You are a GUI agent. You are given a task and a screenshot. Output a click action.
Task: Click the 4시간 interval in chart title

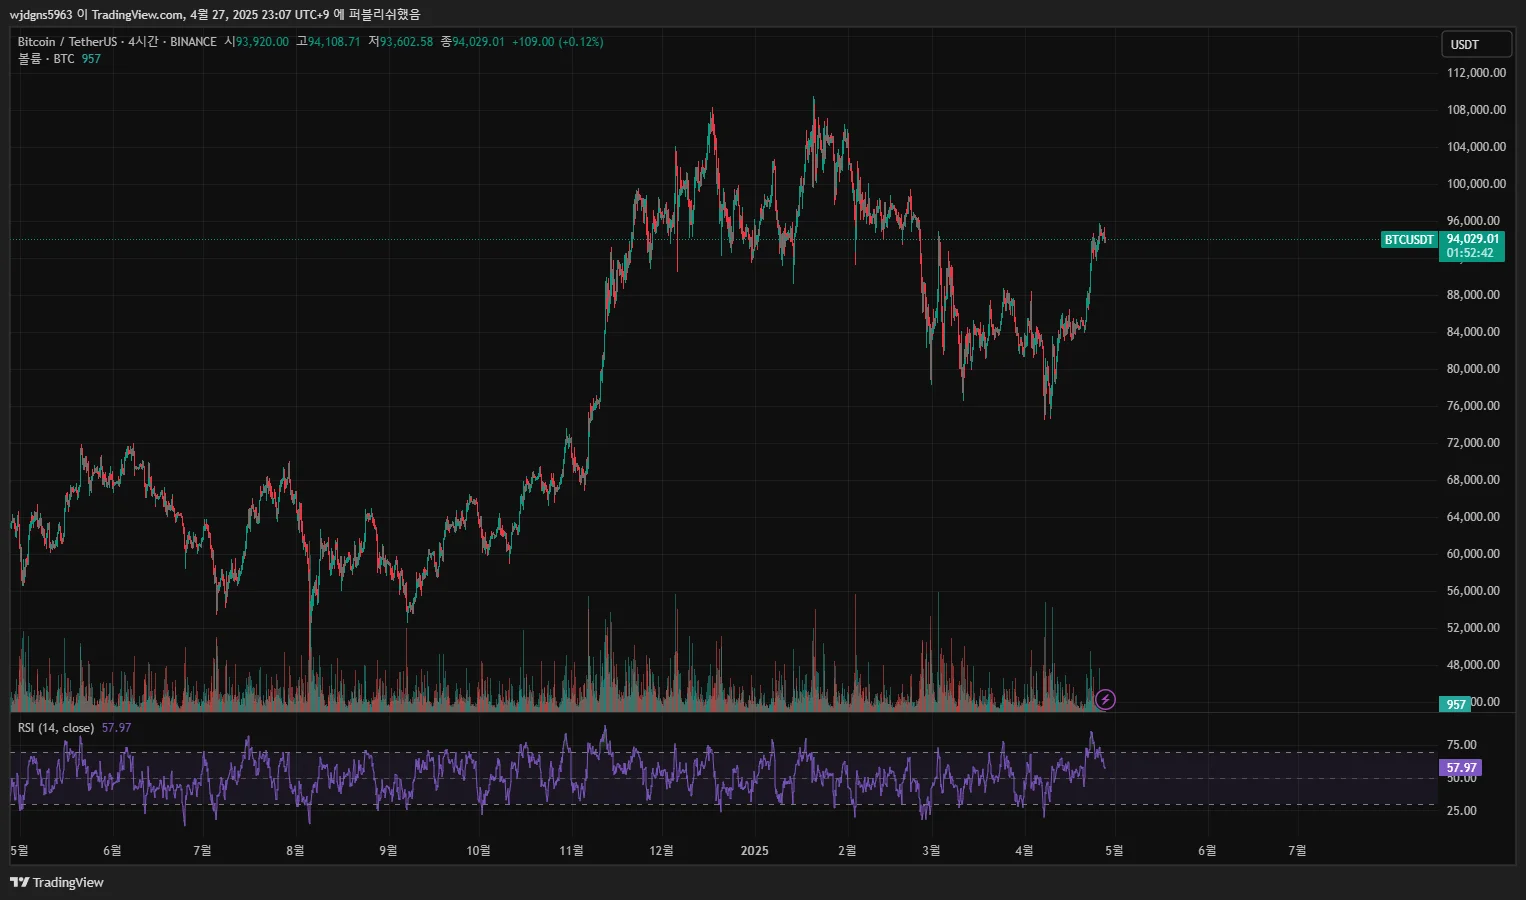(x=143, y=42)
